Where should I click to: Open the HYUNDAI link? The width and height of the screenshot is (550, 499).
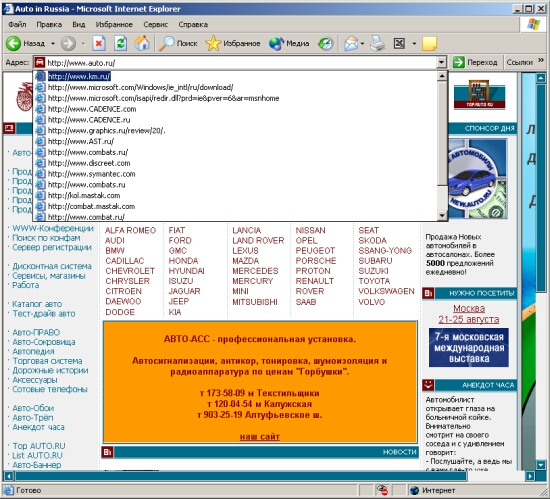point(186,271)
